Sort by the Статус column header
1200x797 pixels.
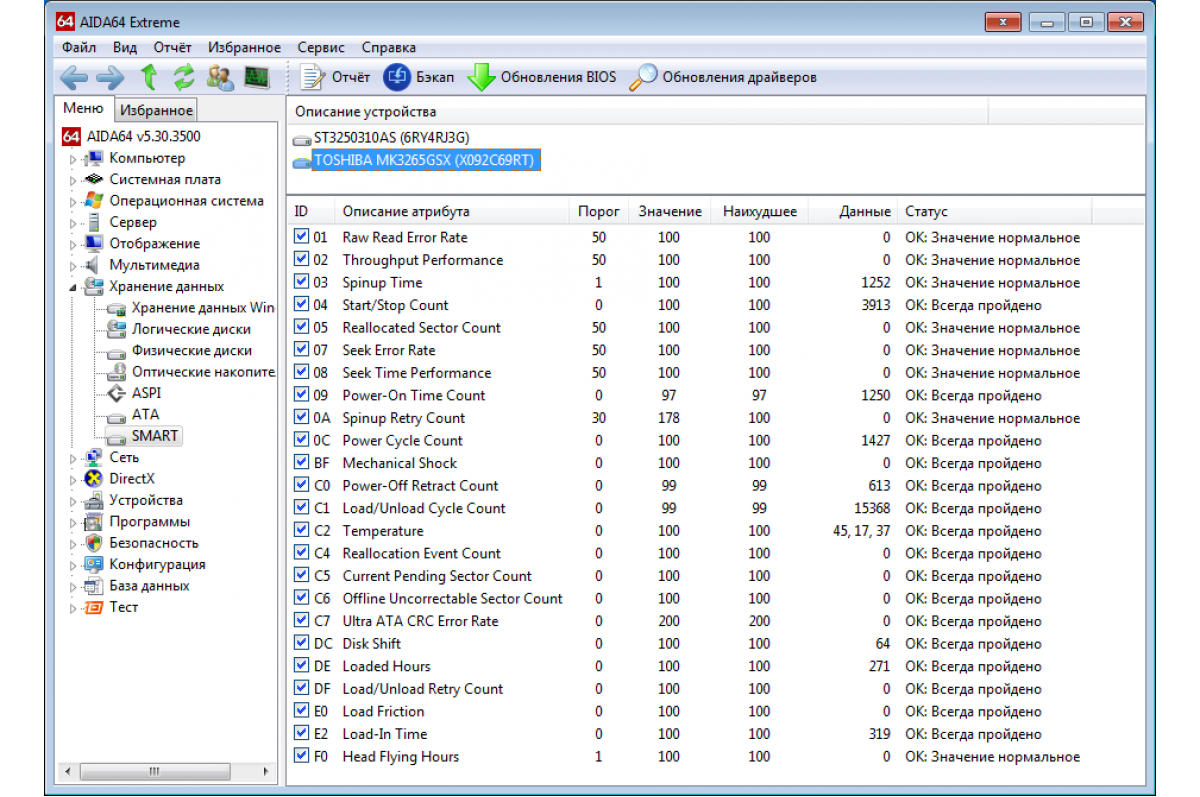click(995, 212)
